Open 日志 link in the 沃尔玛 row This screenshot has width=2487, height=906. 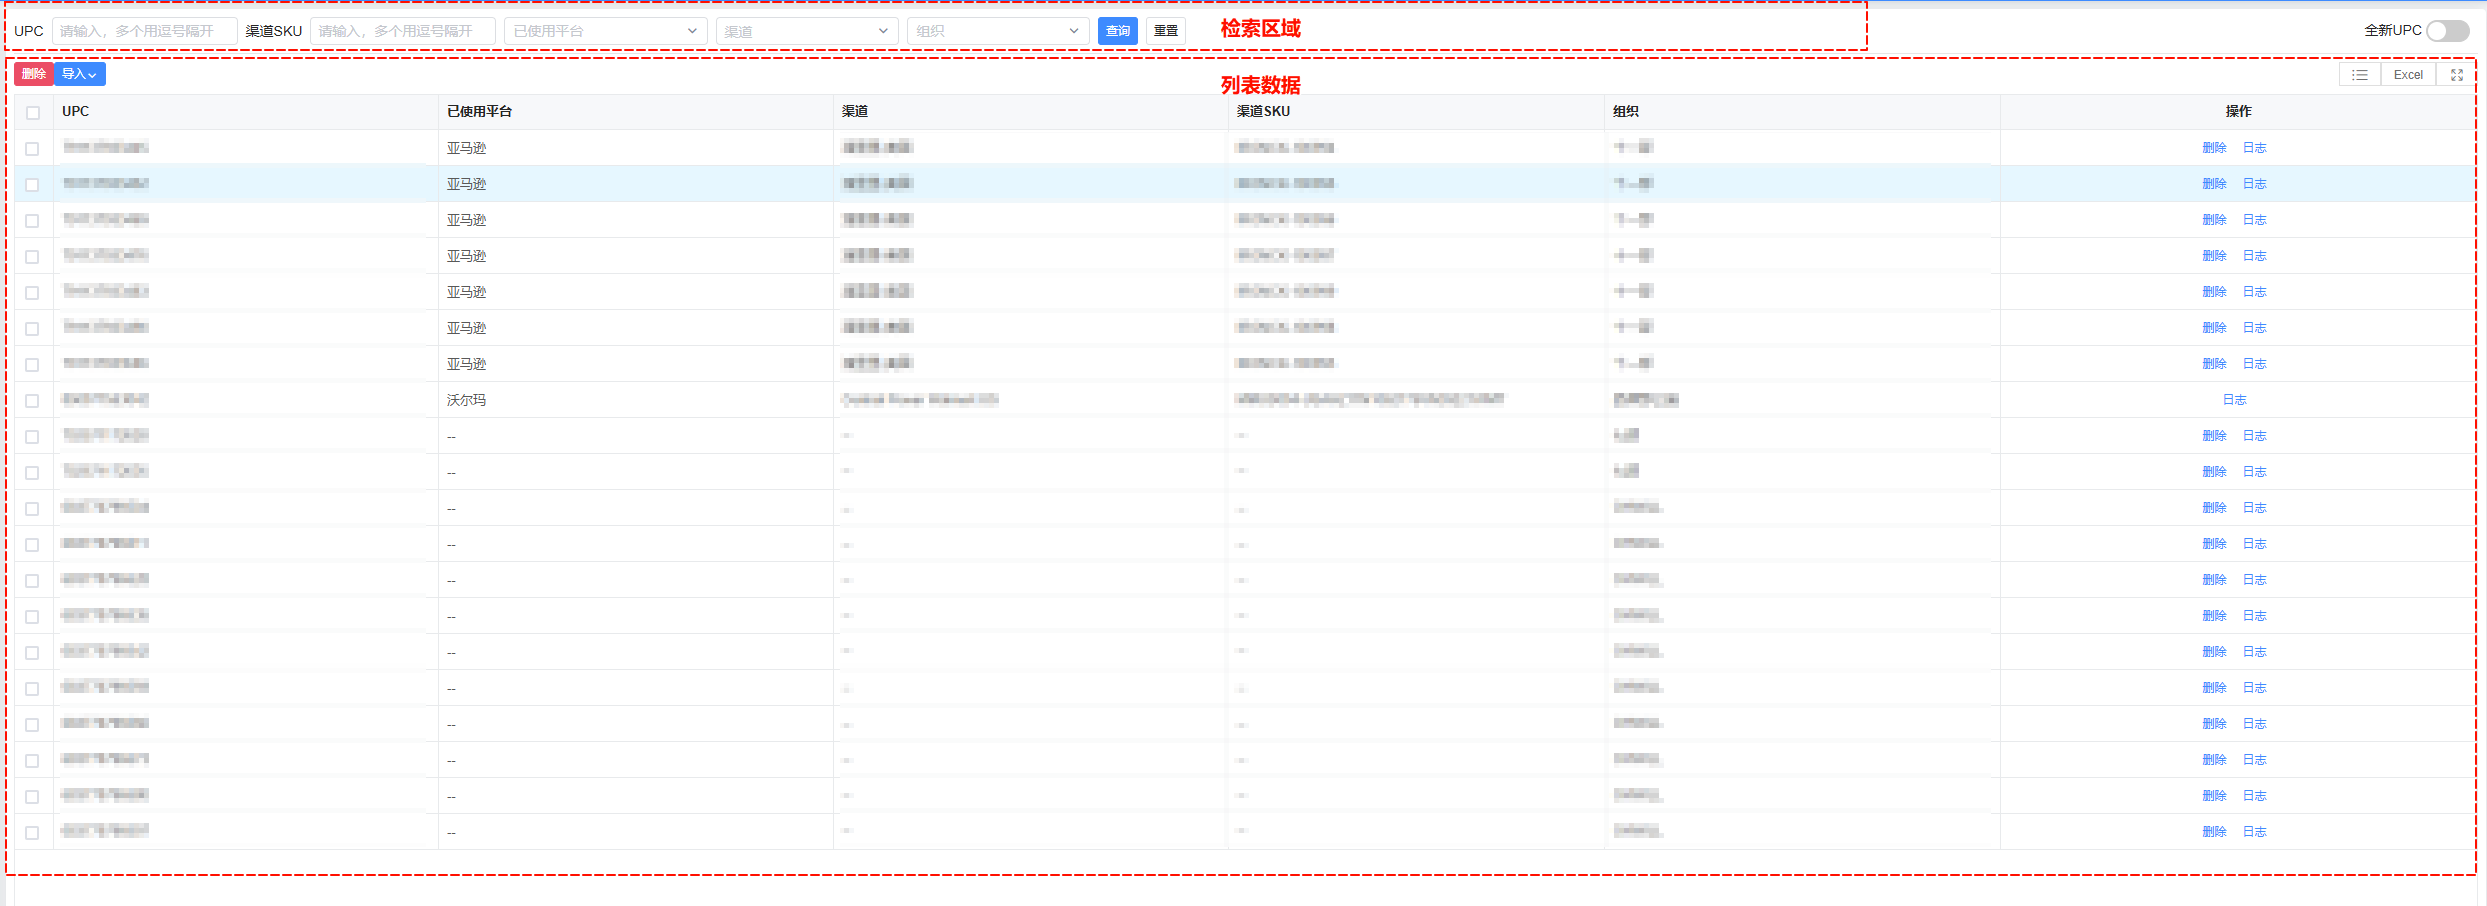[x=2234, y=400]
